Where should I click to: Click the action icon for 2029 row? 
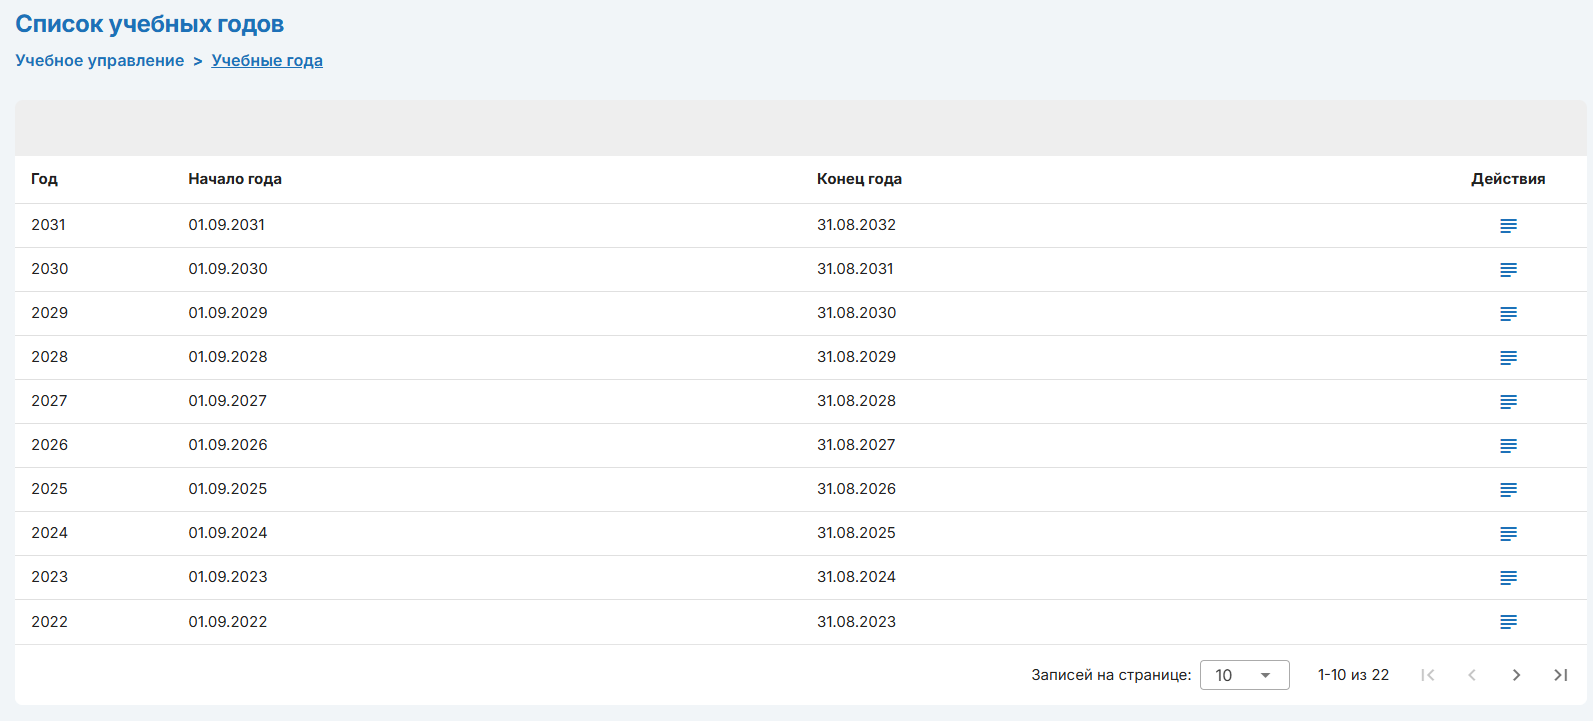point(1508,314)
